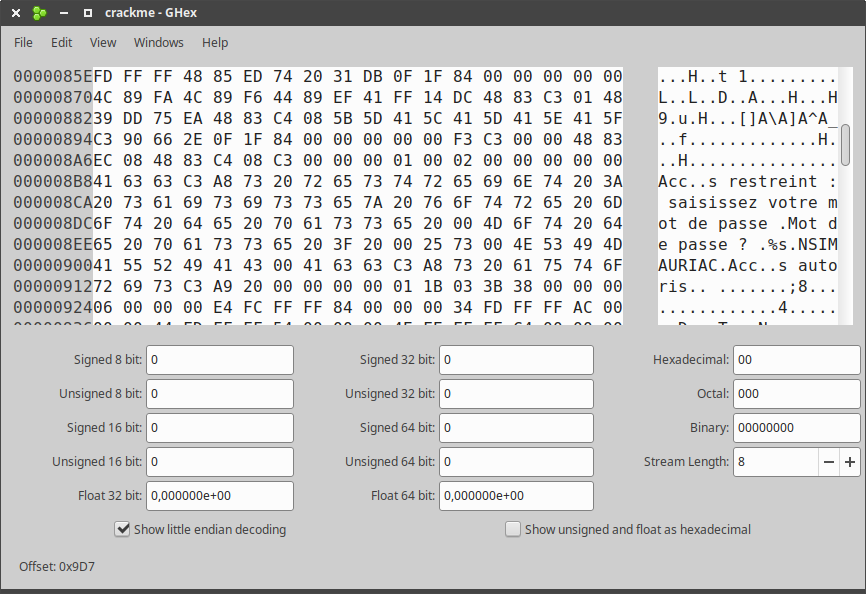Click first byte 4C in row 00000870
The height and width of the screenshot is (594, 866).
click(103, 97)
